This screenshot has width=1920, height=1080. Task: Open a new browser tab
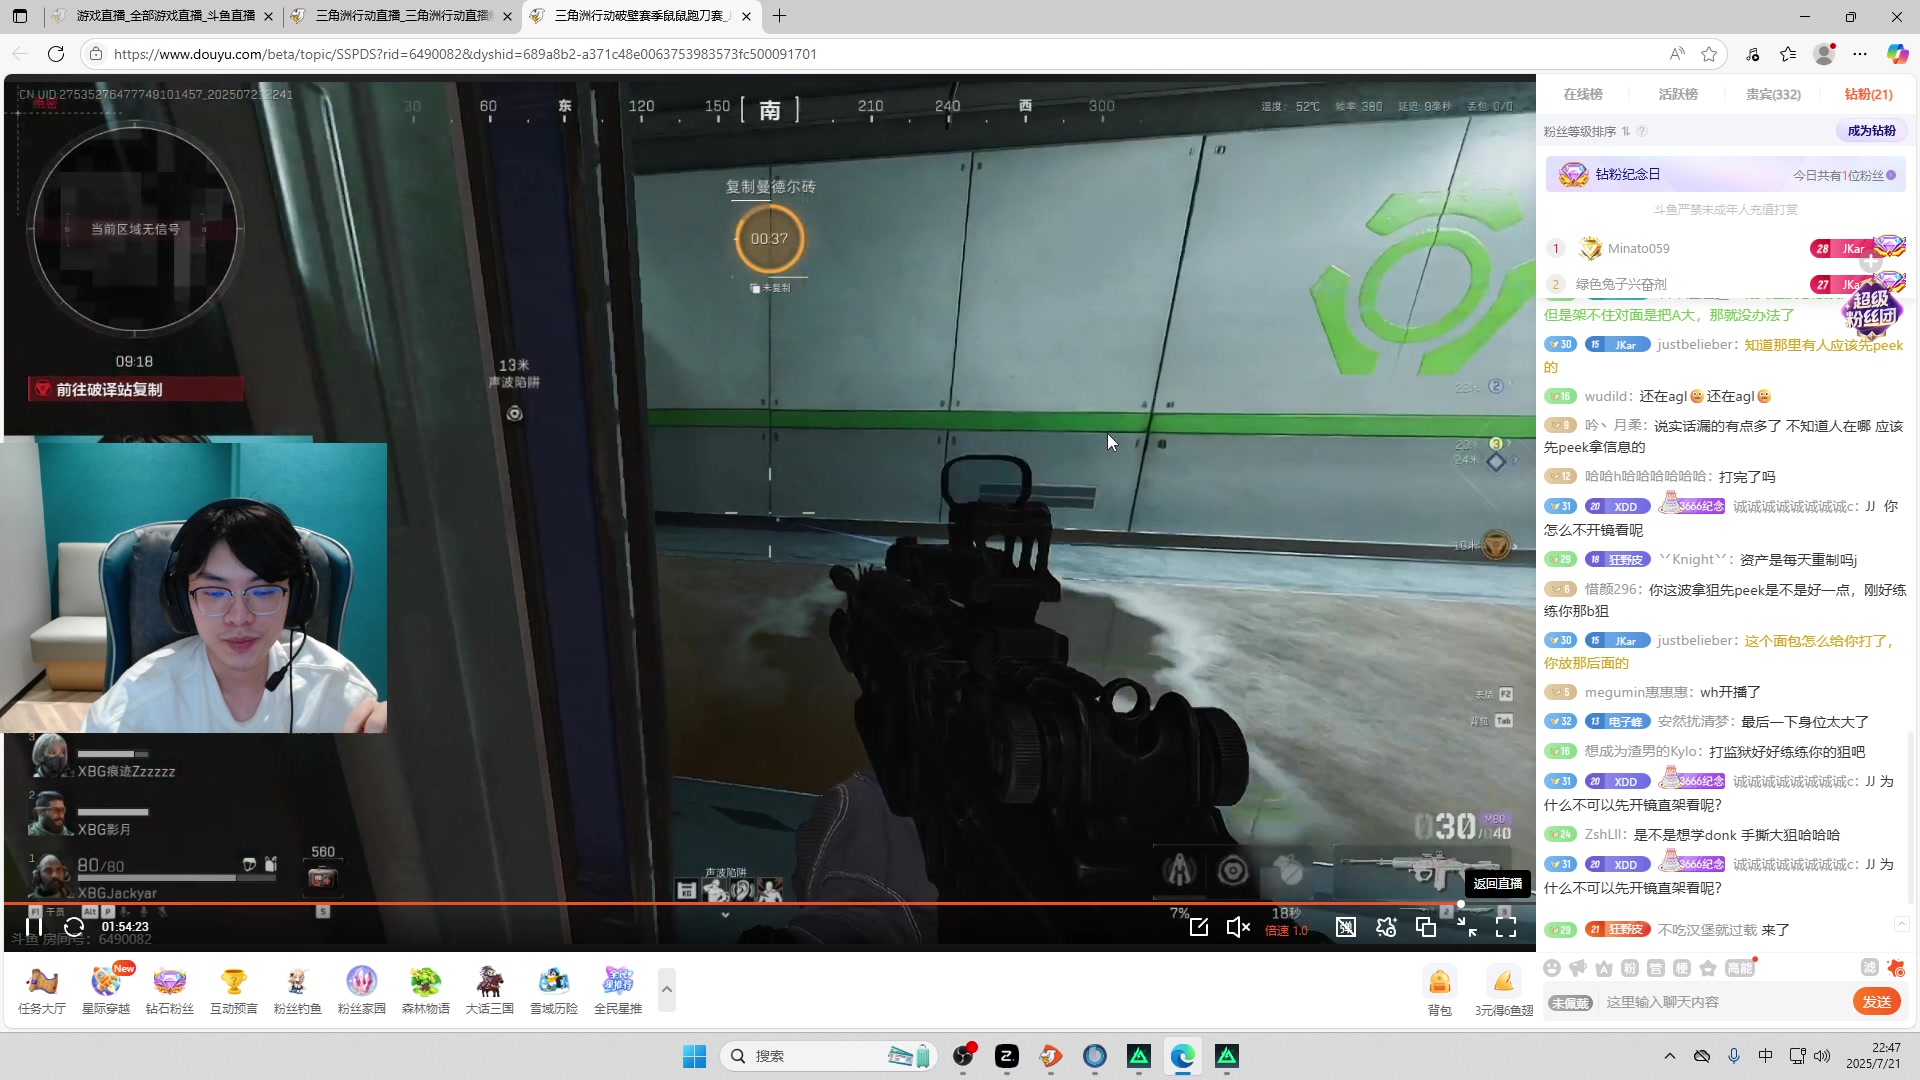[x=780, y=16]
